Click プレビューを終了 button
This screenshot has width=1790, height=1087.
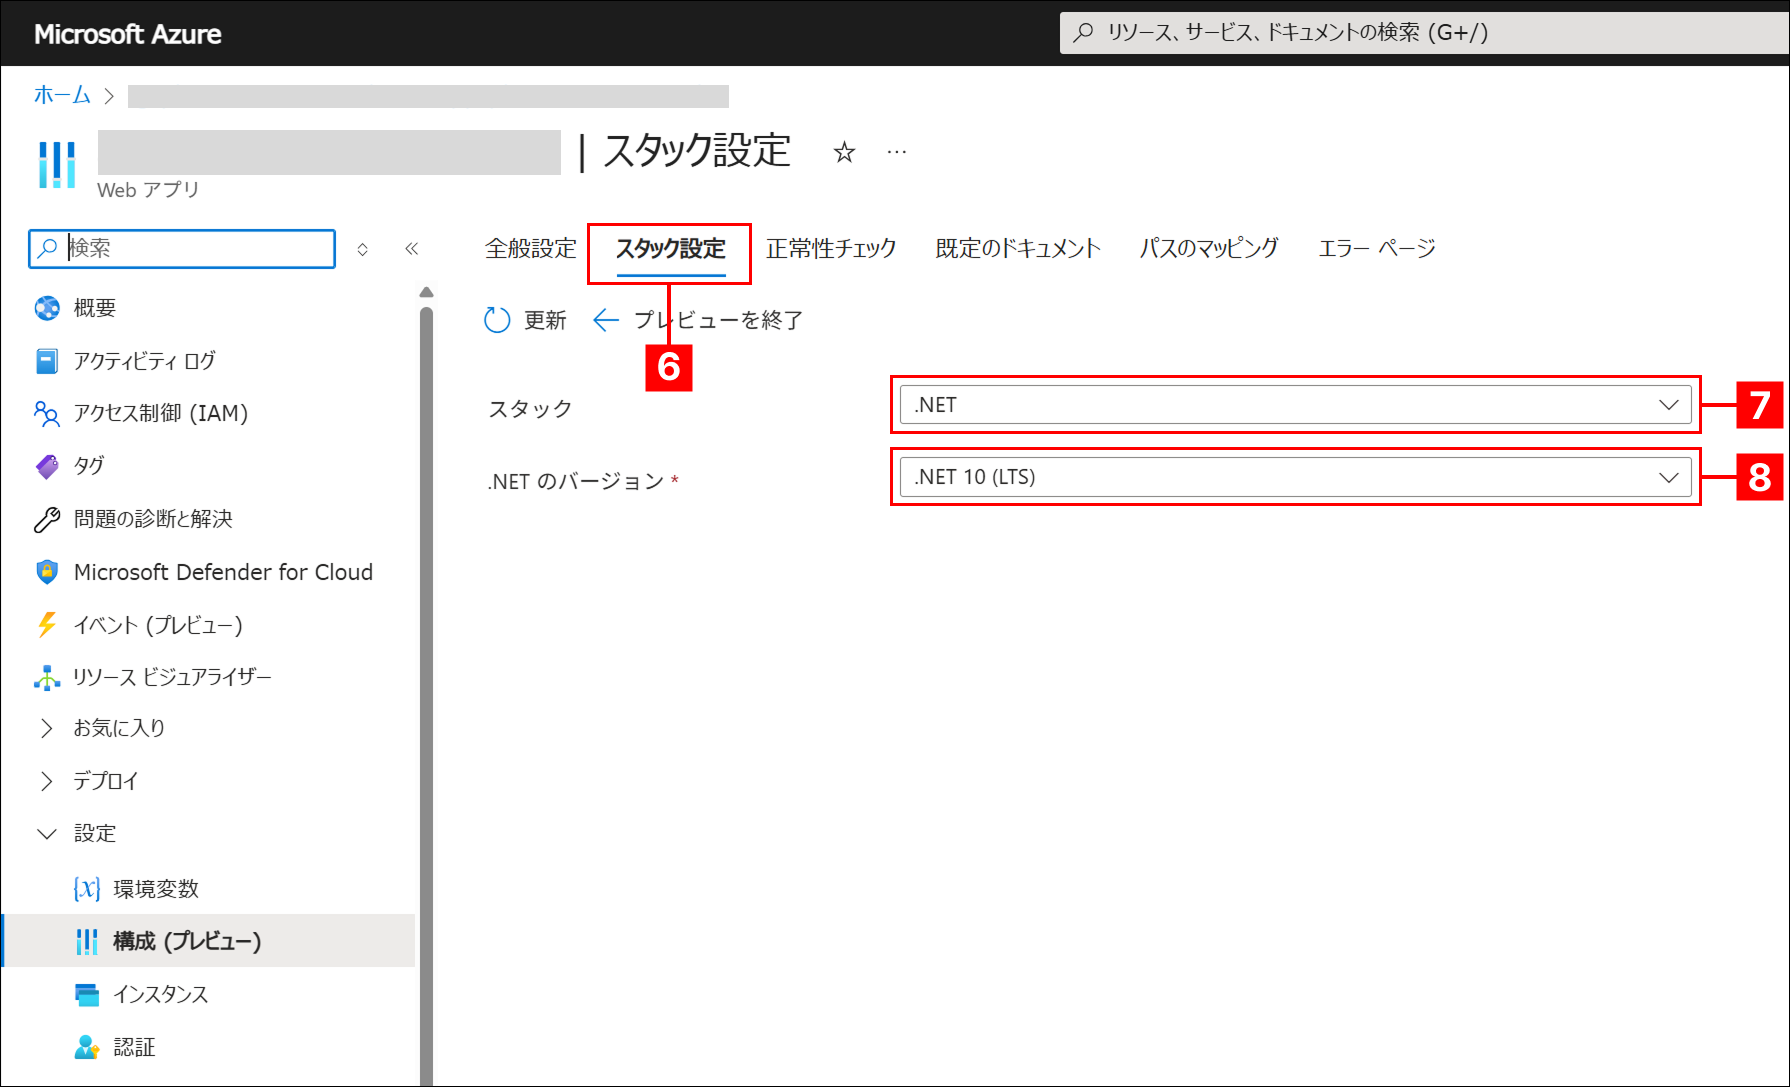(698, 320)
